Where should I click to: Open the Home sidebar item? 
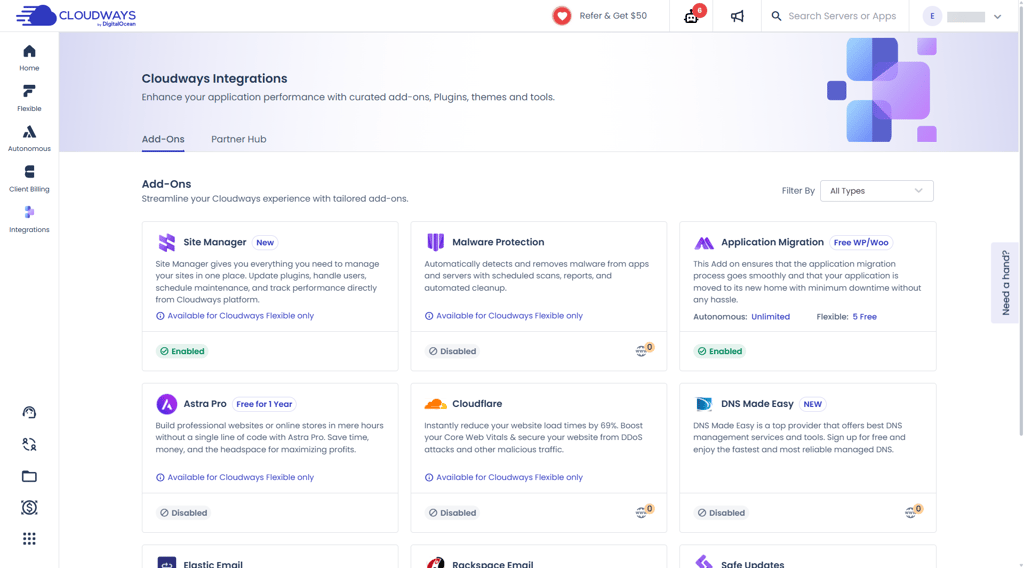point(29,57)
